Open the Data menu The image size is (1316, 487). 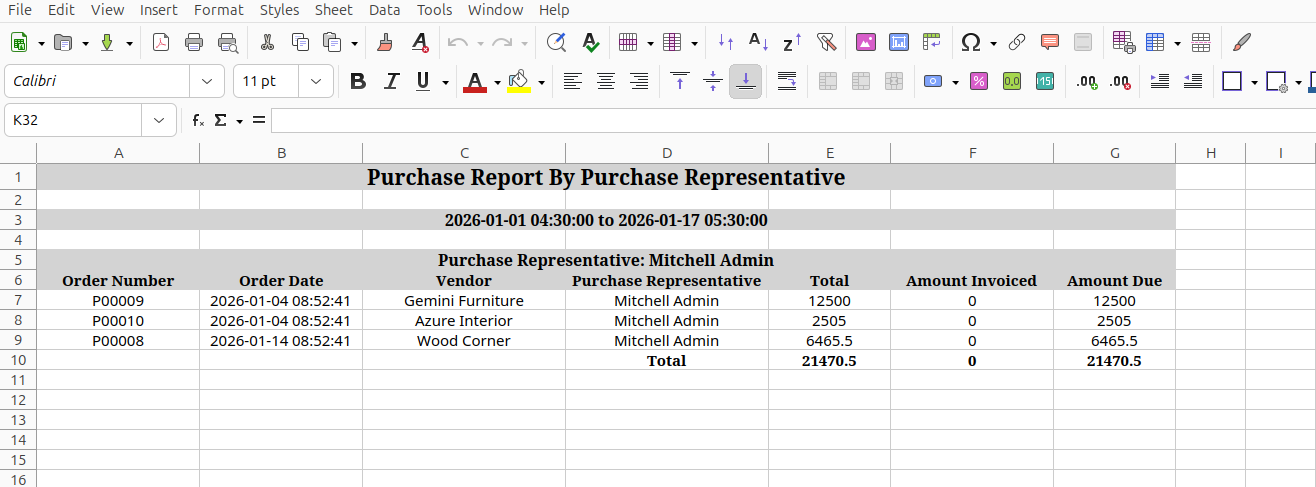pos(384,10)
